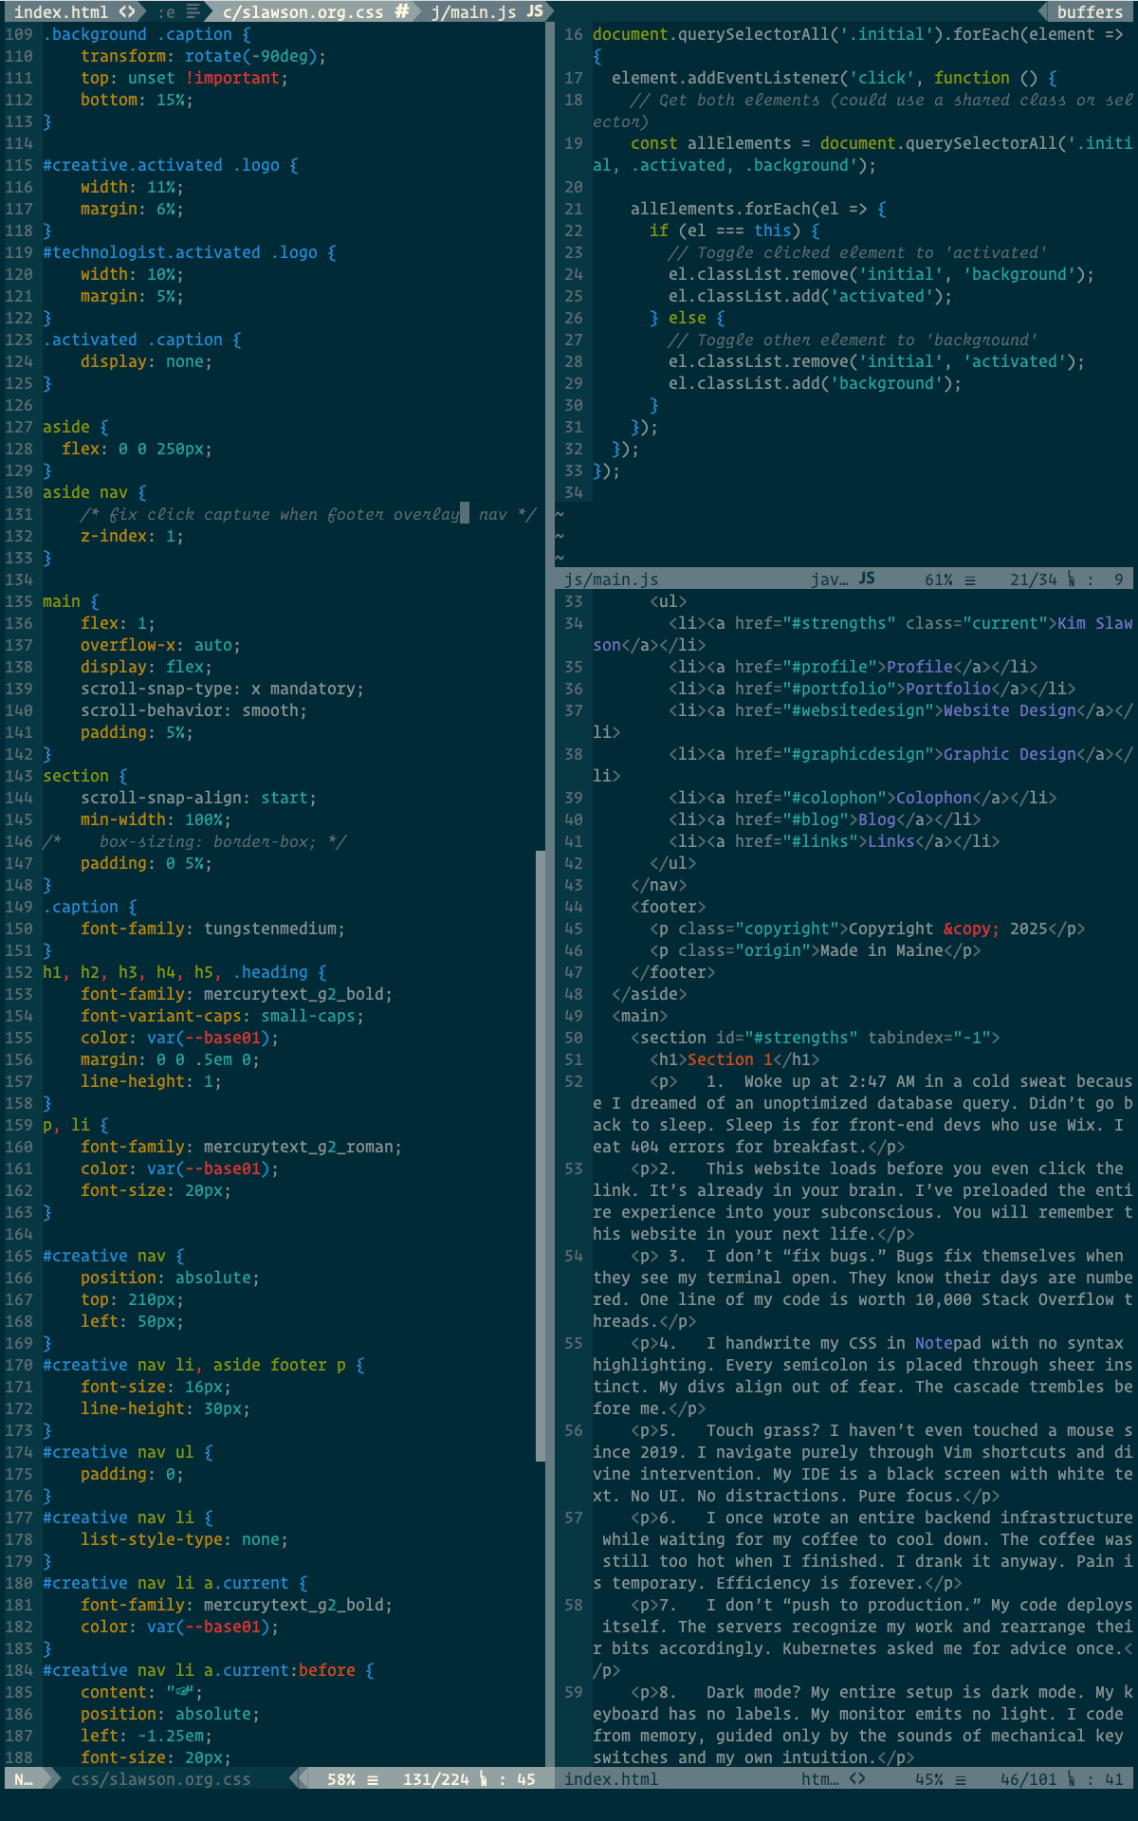Click '#creative nav li a.current:before {' line
The width and height of the screenshot is (1138, 1821).
[x=208, y=1670]
